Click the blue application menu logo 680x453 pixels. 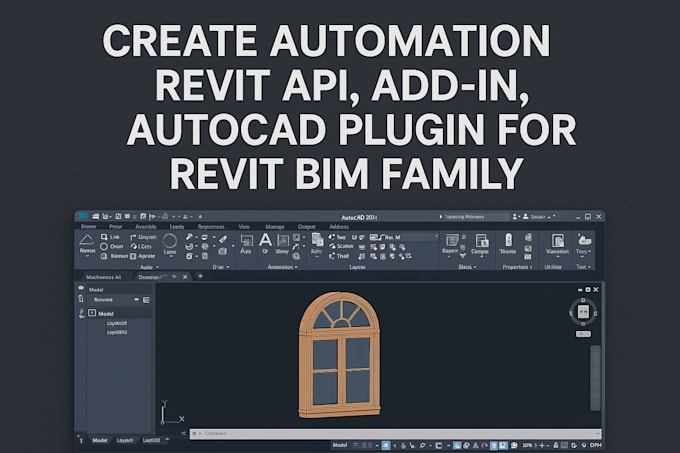84,216
